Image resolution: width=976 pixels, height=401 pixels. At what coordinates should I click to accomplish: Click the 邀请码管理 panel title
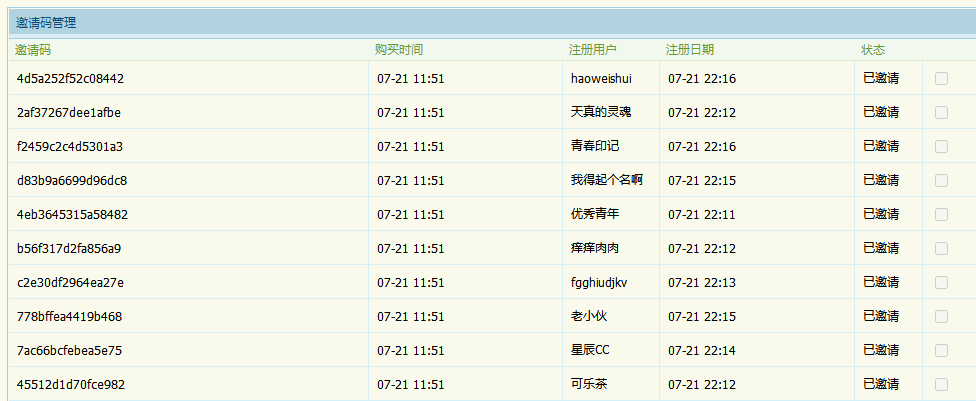click(x=46, y=22)
